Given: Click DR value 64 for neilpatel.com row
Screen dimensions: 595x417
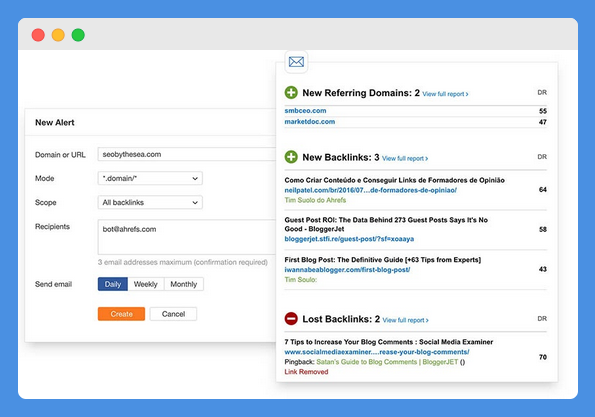Looking at the screenshot, I should [543, 189].
